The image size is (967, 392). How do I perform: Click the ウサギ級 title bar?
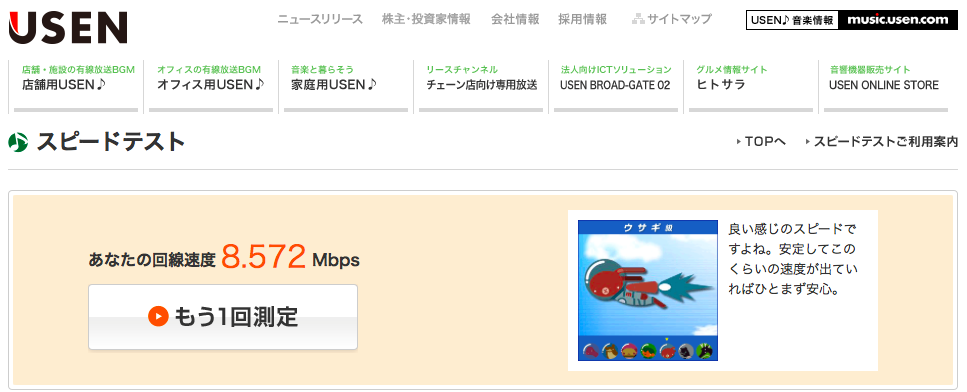(648, 227)
